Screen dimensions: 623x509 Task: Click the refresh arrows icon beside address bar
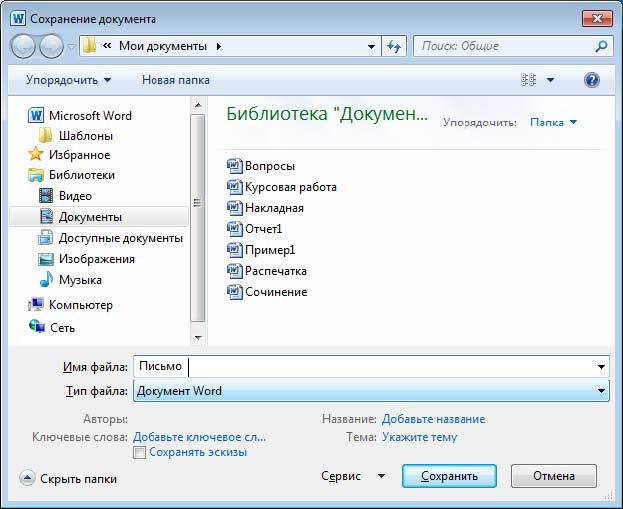(394, 46)
